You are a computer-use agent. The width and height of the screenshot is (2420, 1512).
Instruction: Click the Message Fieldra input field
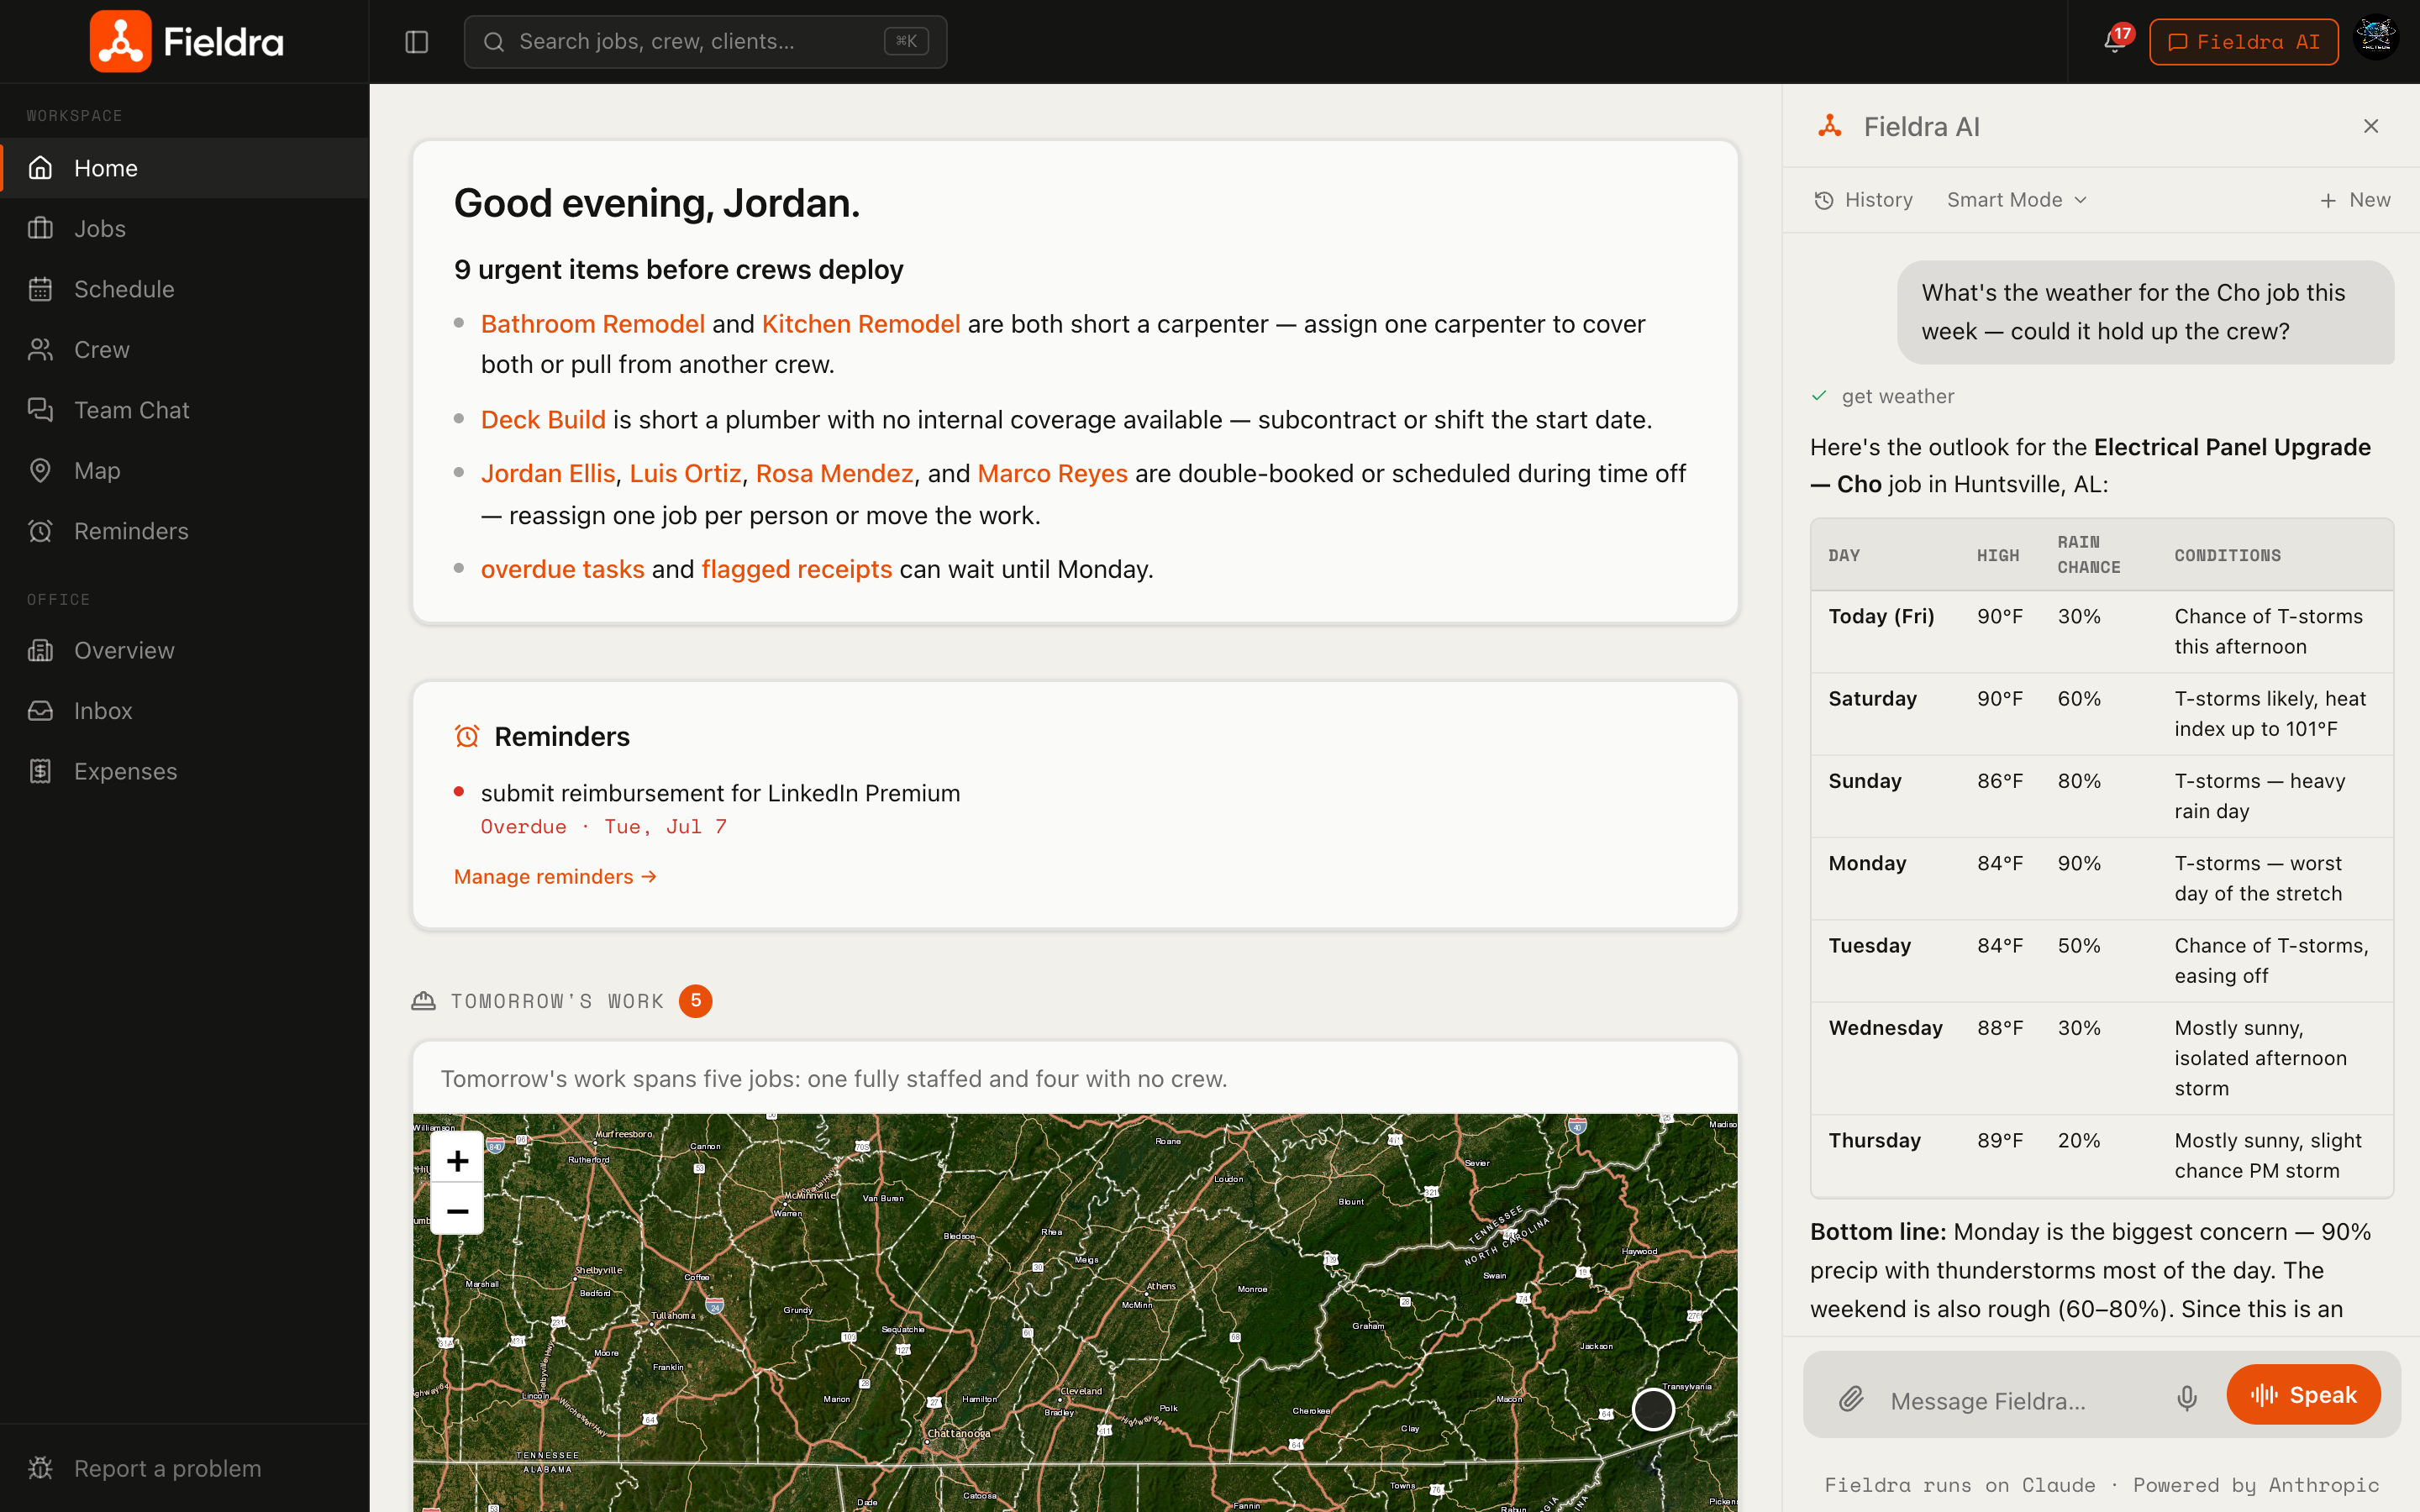[2020, 1400]
